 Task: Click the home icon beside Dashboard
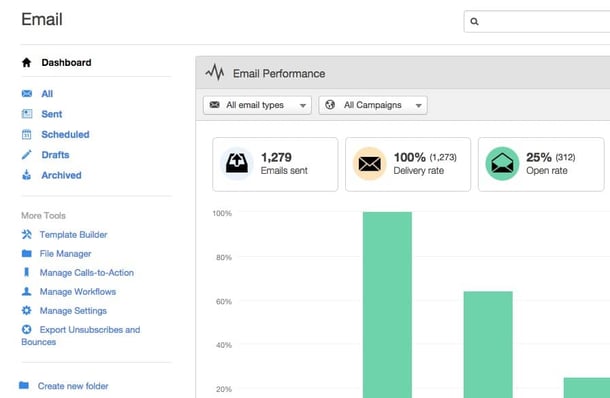pos(26,63)
